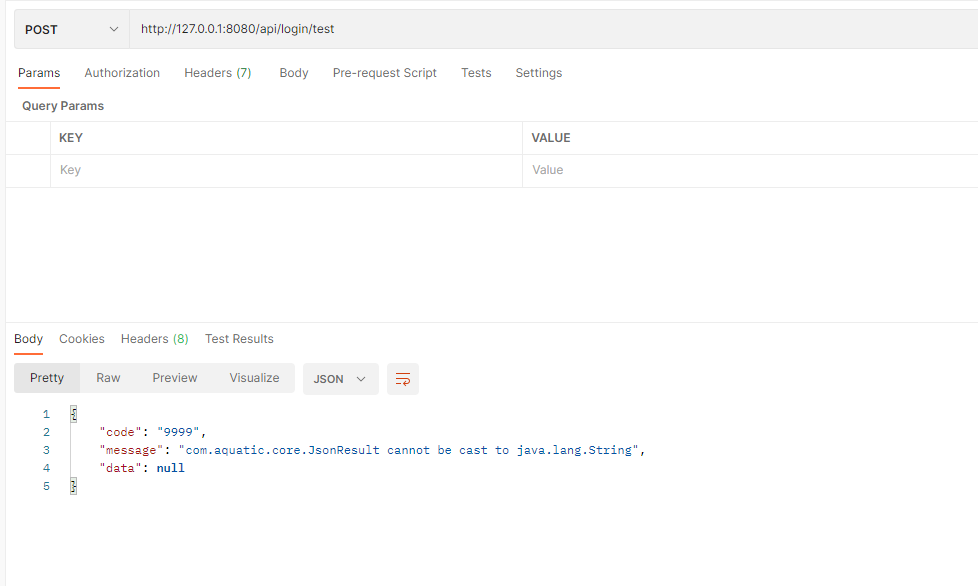Open the response Cookies tab
The width and height of the screenshot is (978, 586).
click(x=82, y=339)
